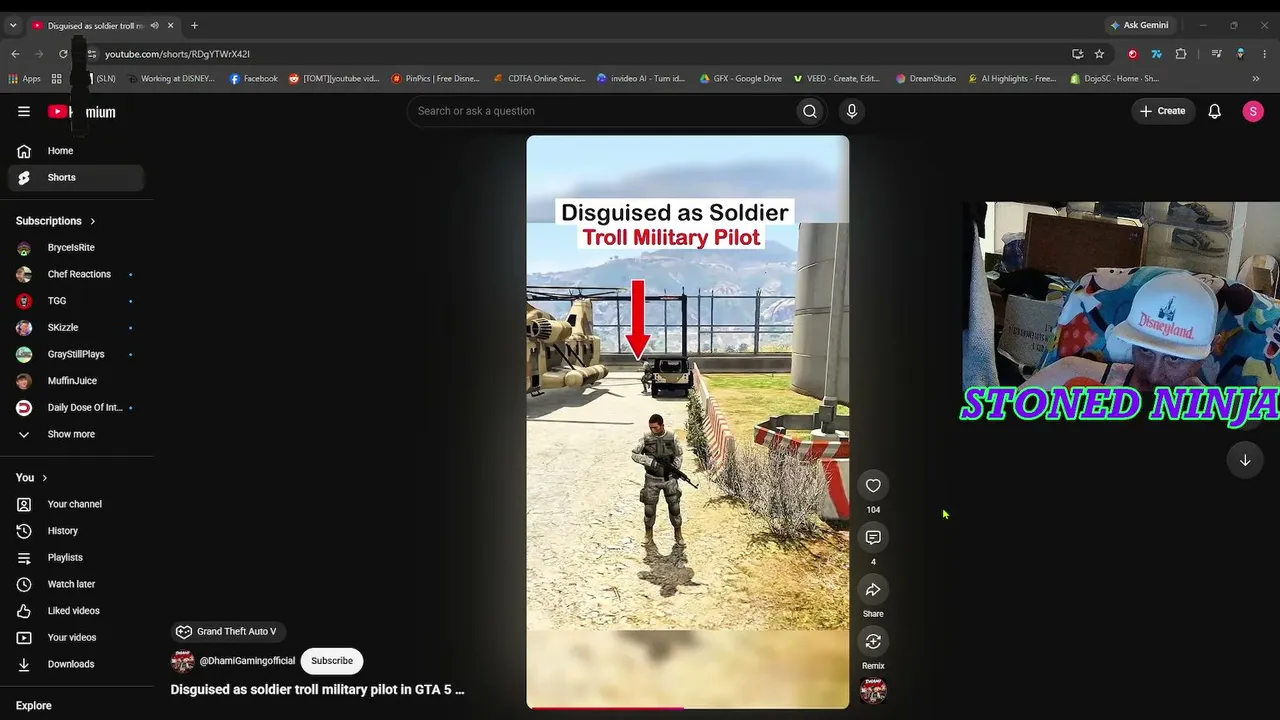This screenshot has height=720, width=1280.
Task: Pause the Short by clicking the video
Action: pos(688,420)
